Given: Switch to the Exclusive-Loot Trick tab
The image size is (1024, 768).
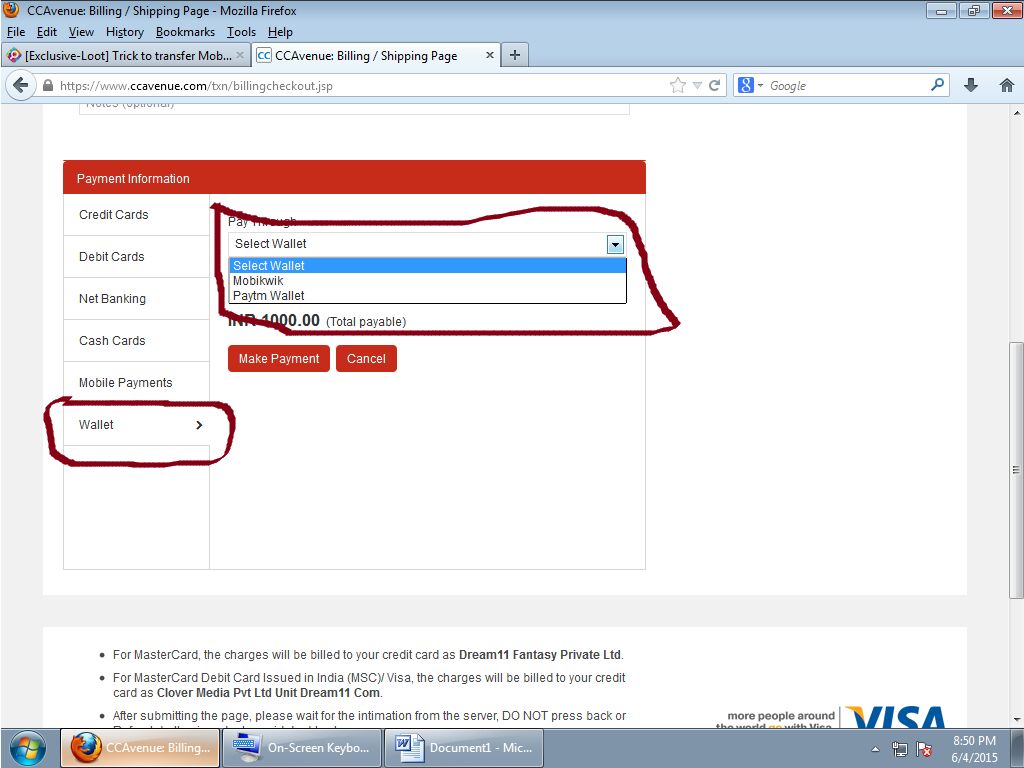Looking at the screenshot, I should [125, 56].
